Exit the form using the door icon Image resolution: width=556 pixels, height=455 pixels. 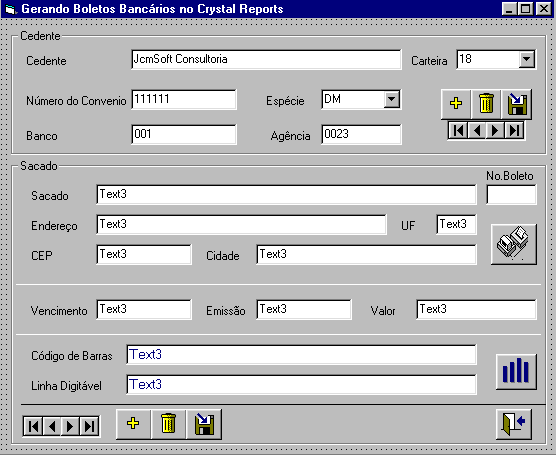coord(514,424)
